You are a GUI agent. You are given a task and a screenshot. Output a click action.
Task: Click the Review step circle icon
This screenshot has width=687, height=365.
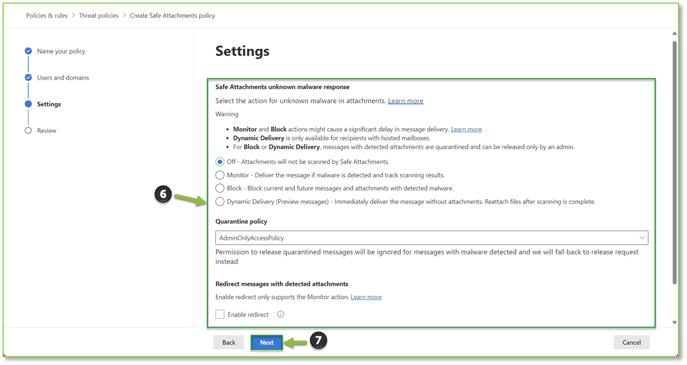point(28,131)
